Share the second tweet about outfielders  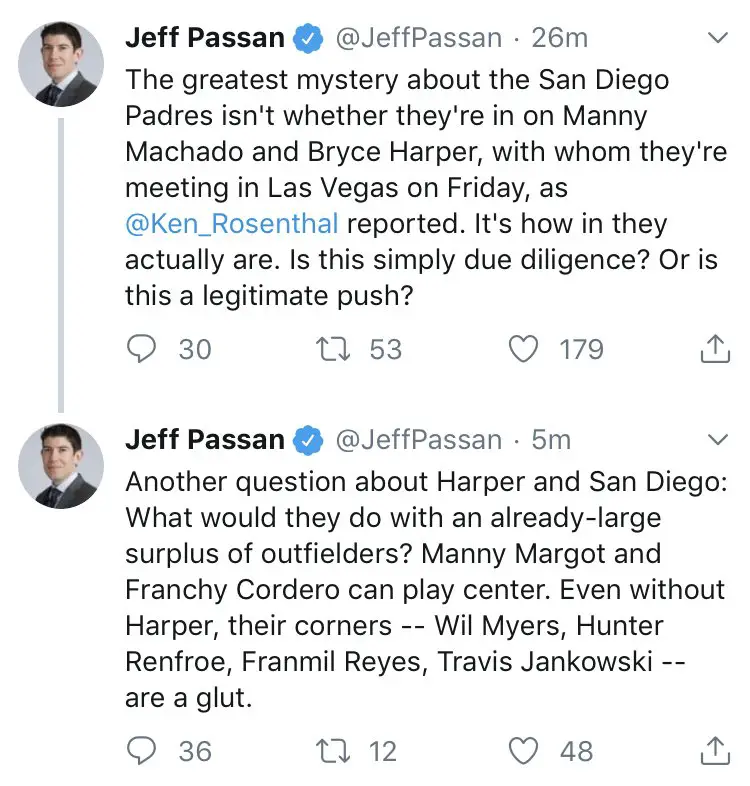click(713, 751)
